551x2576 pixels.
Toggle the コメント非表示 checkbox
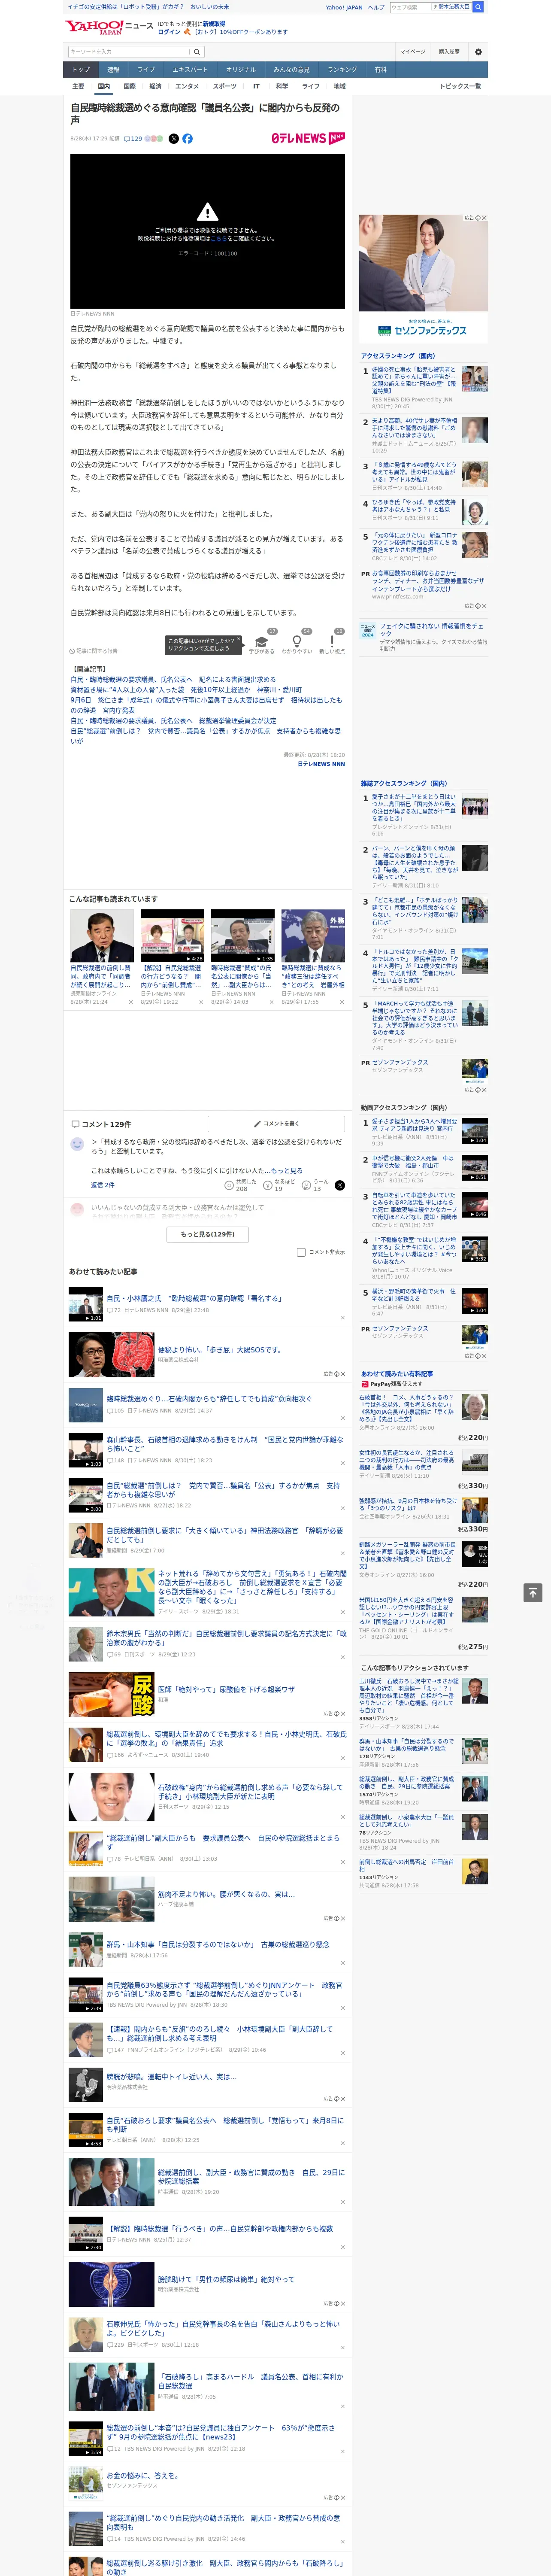(x=301, y=1252)
